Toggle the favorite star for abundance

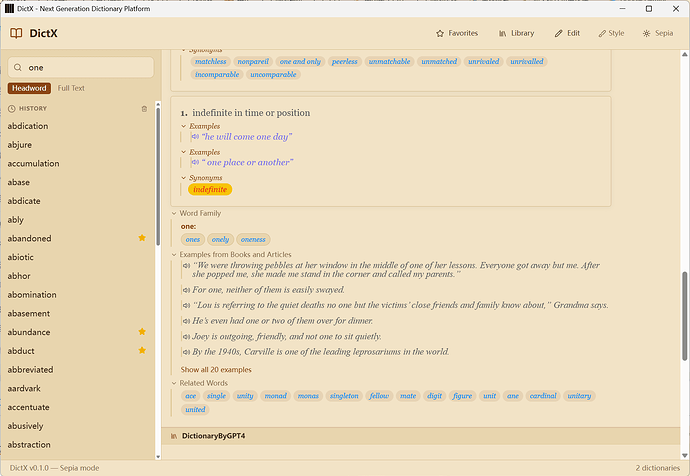(x=142, y=332)
